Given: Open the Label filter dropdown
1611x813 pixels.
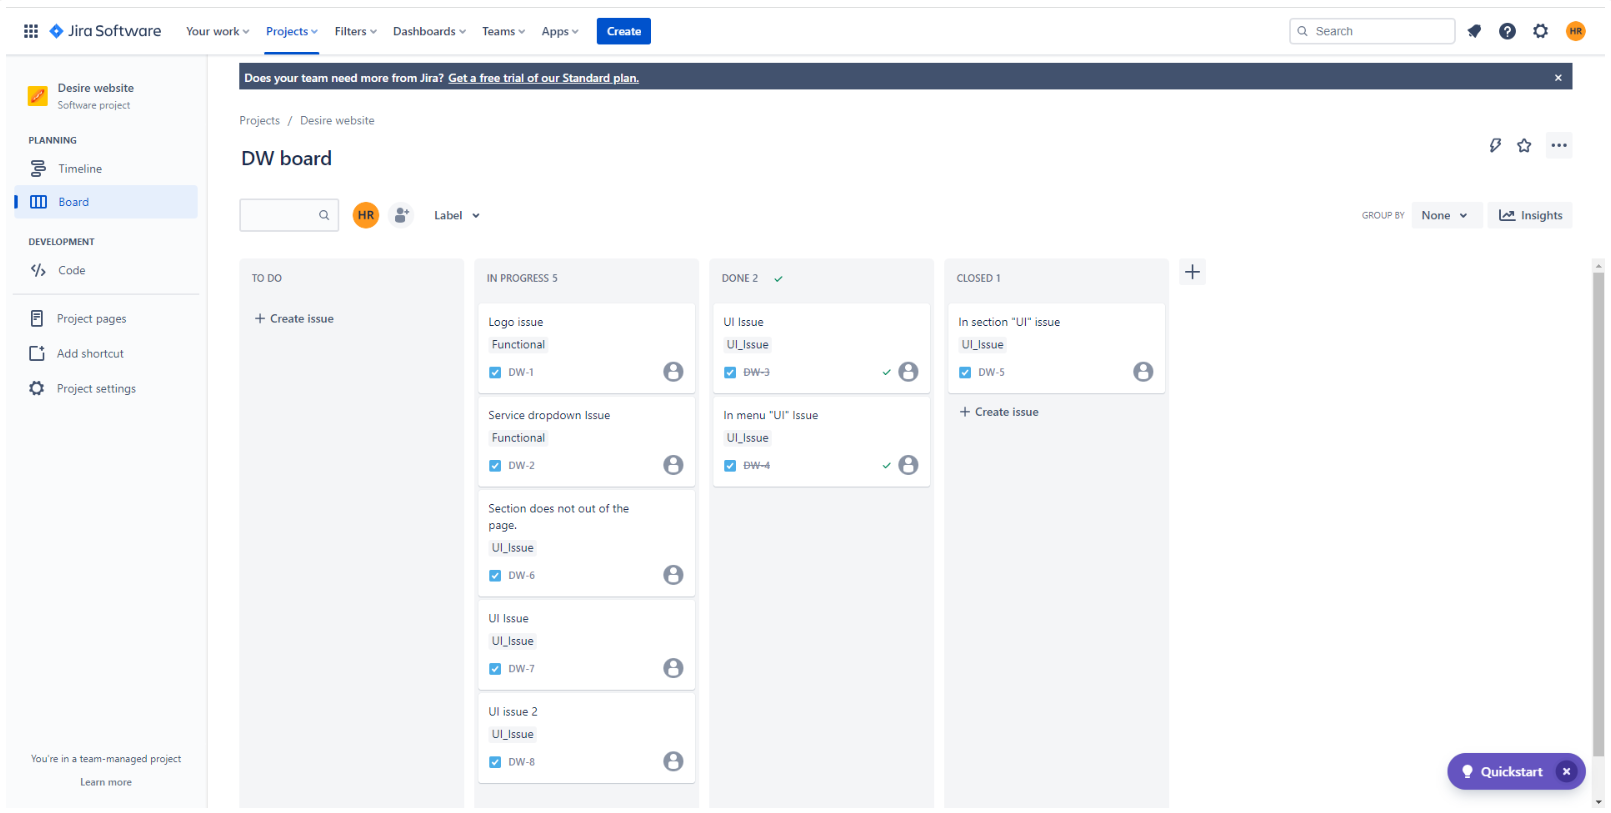Looking at the screenshot, I should point(457,215).
